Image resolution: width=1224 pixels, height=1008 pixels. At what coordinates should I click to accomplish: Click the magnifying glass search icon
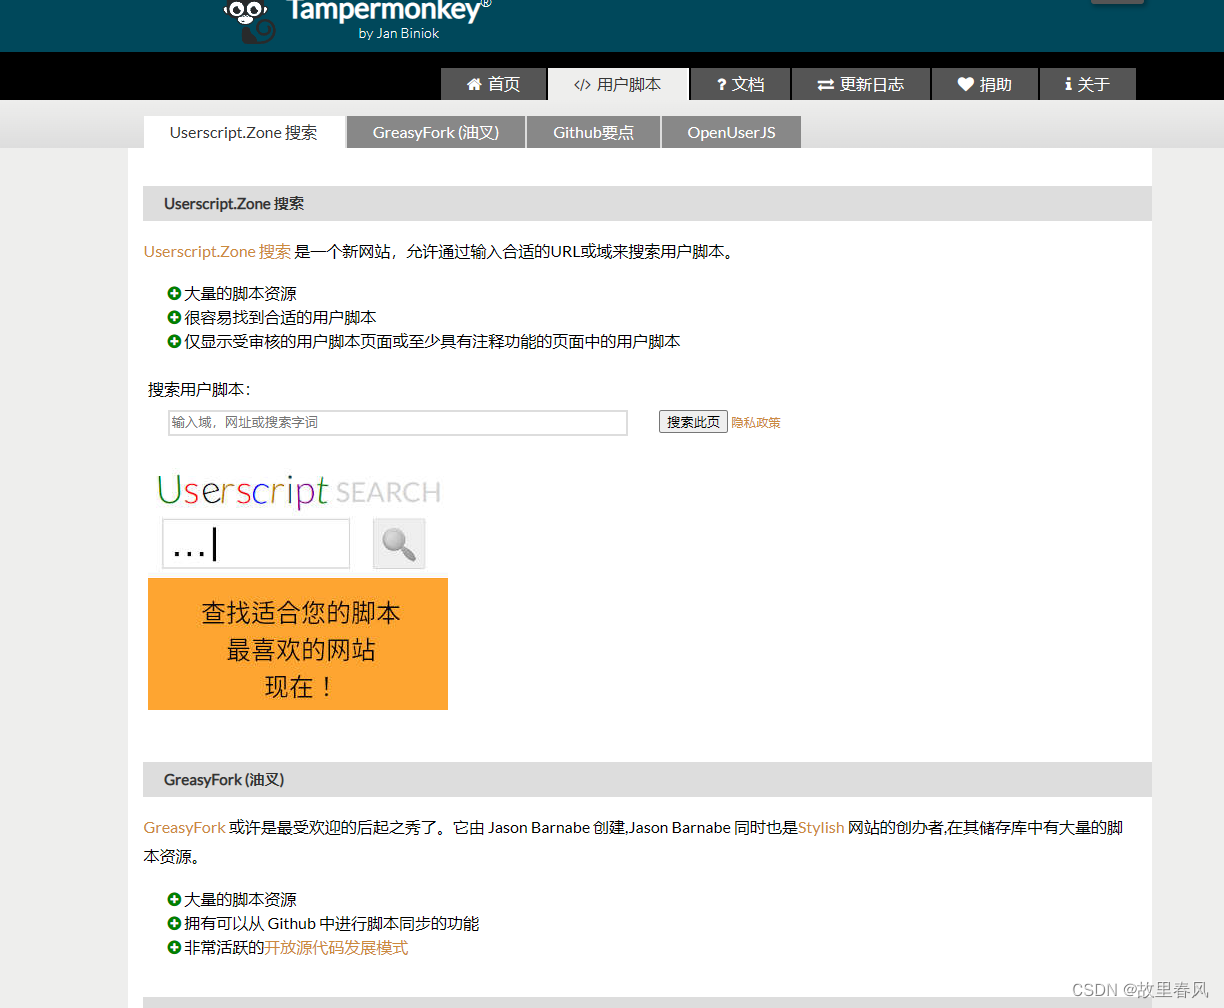399,544
